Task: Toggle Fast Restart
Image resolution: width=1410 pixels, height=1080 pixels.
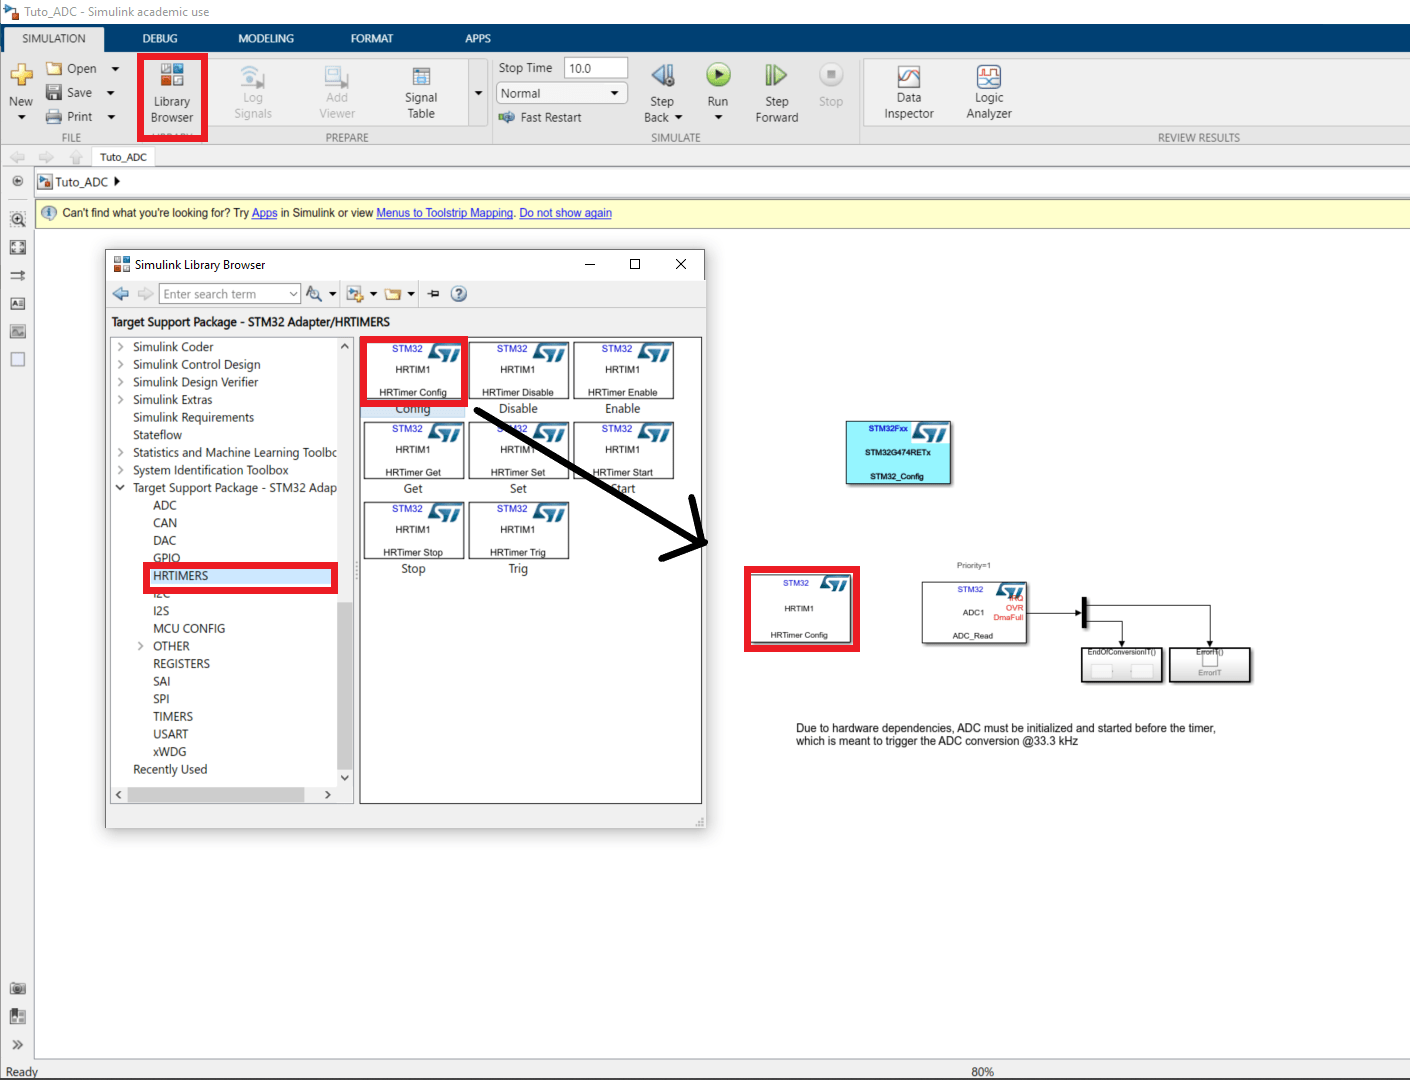Action: coord(540,117)
